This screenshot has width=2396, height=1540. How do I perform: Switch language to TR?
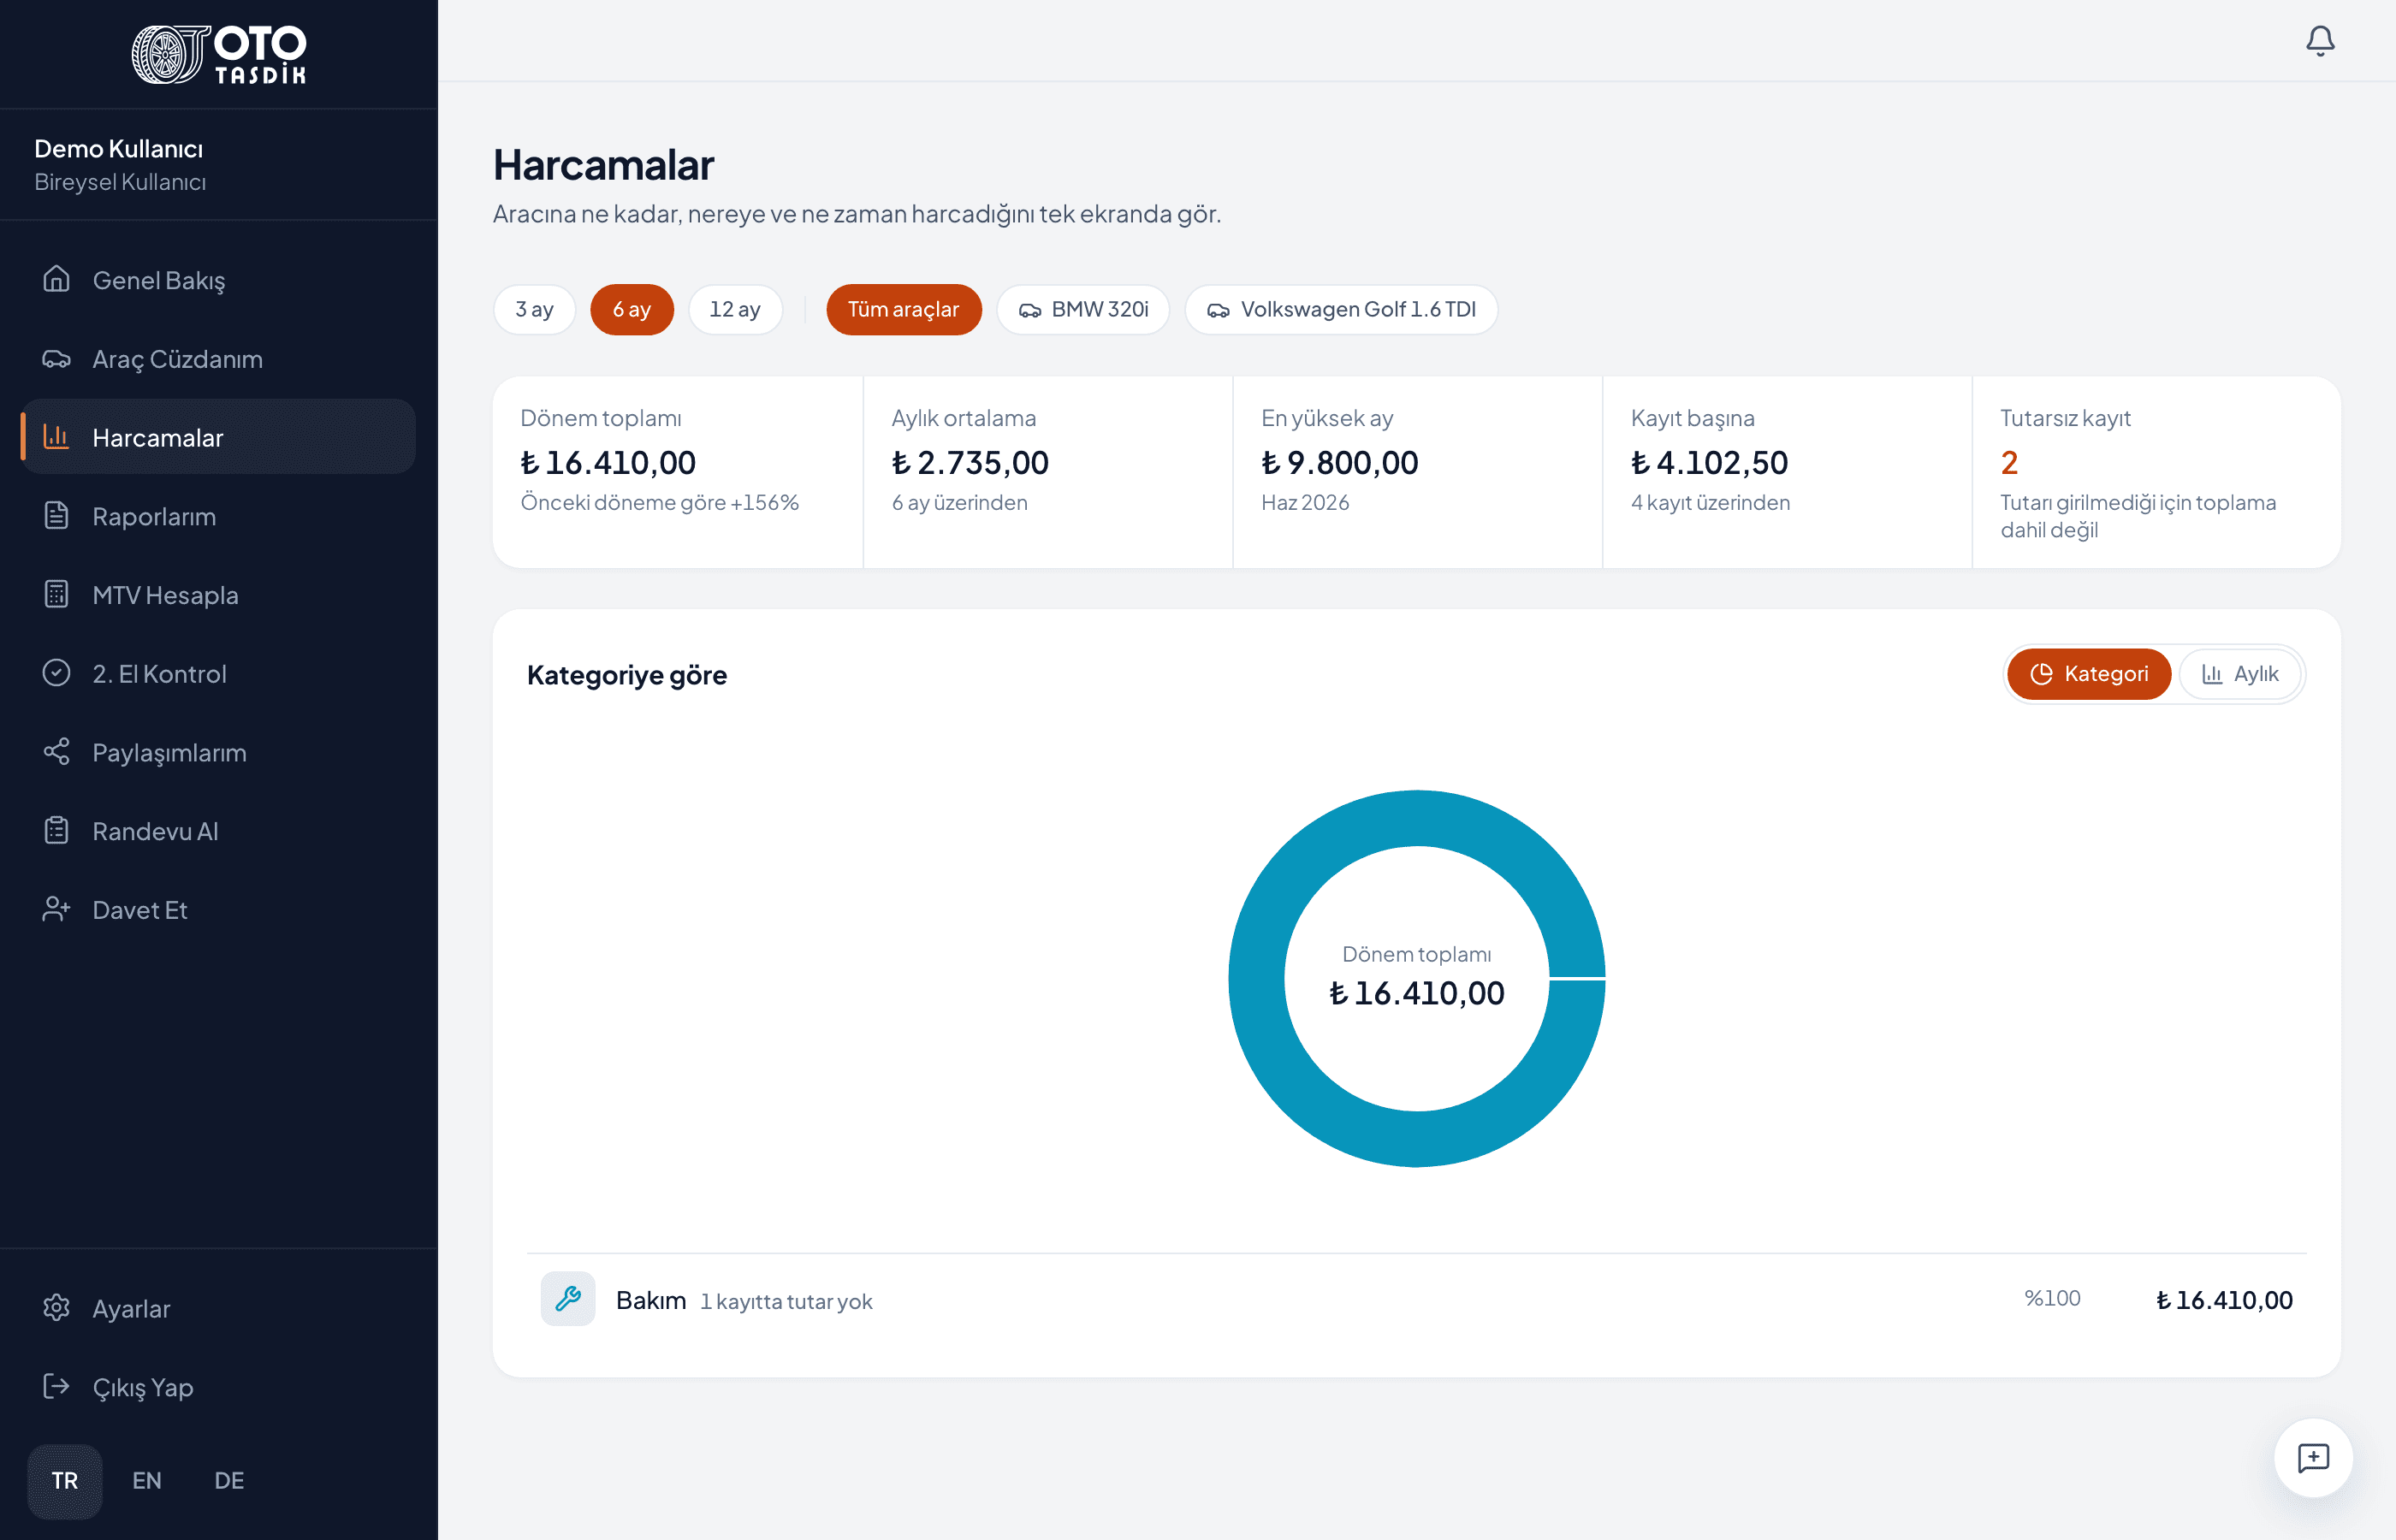(x=65, y=1481)
